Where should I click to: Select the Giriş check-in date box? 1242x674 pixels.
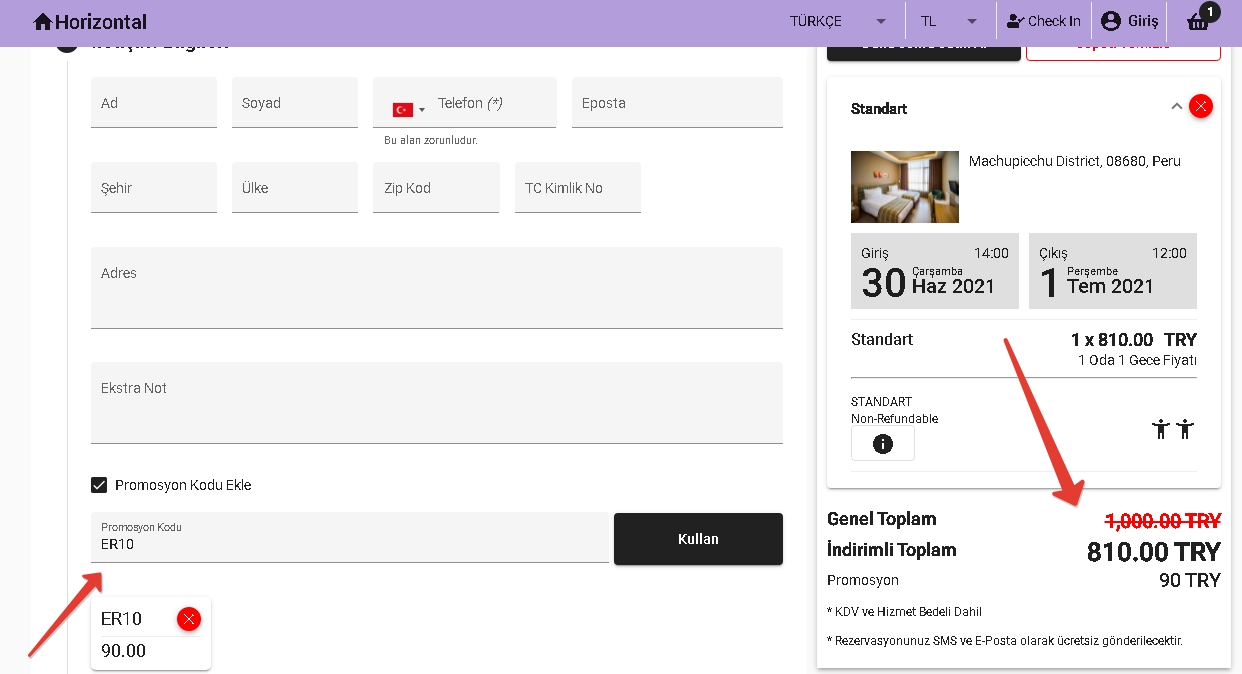click(x=934, y=271)
